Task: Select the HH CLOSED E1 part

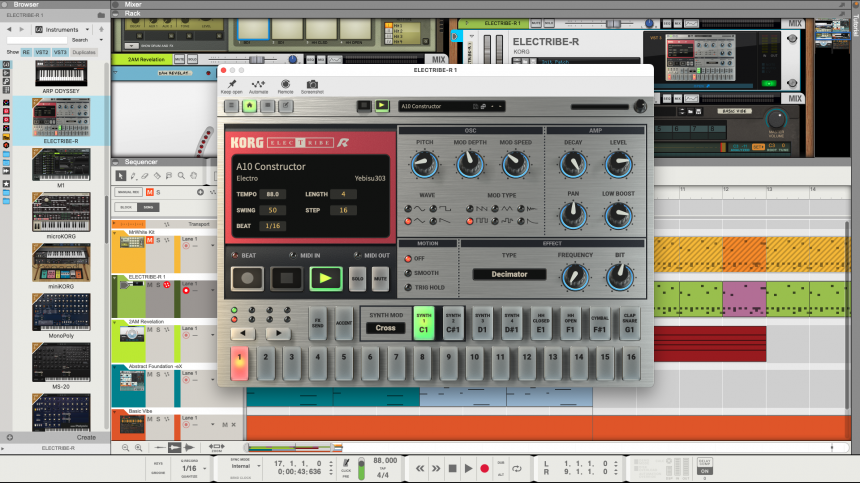Action: pos(541,323)
